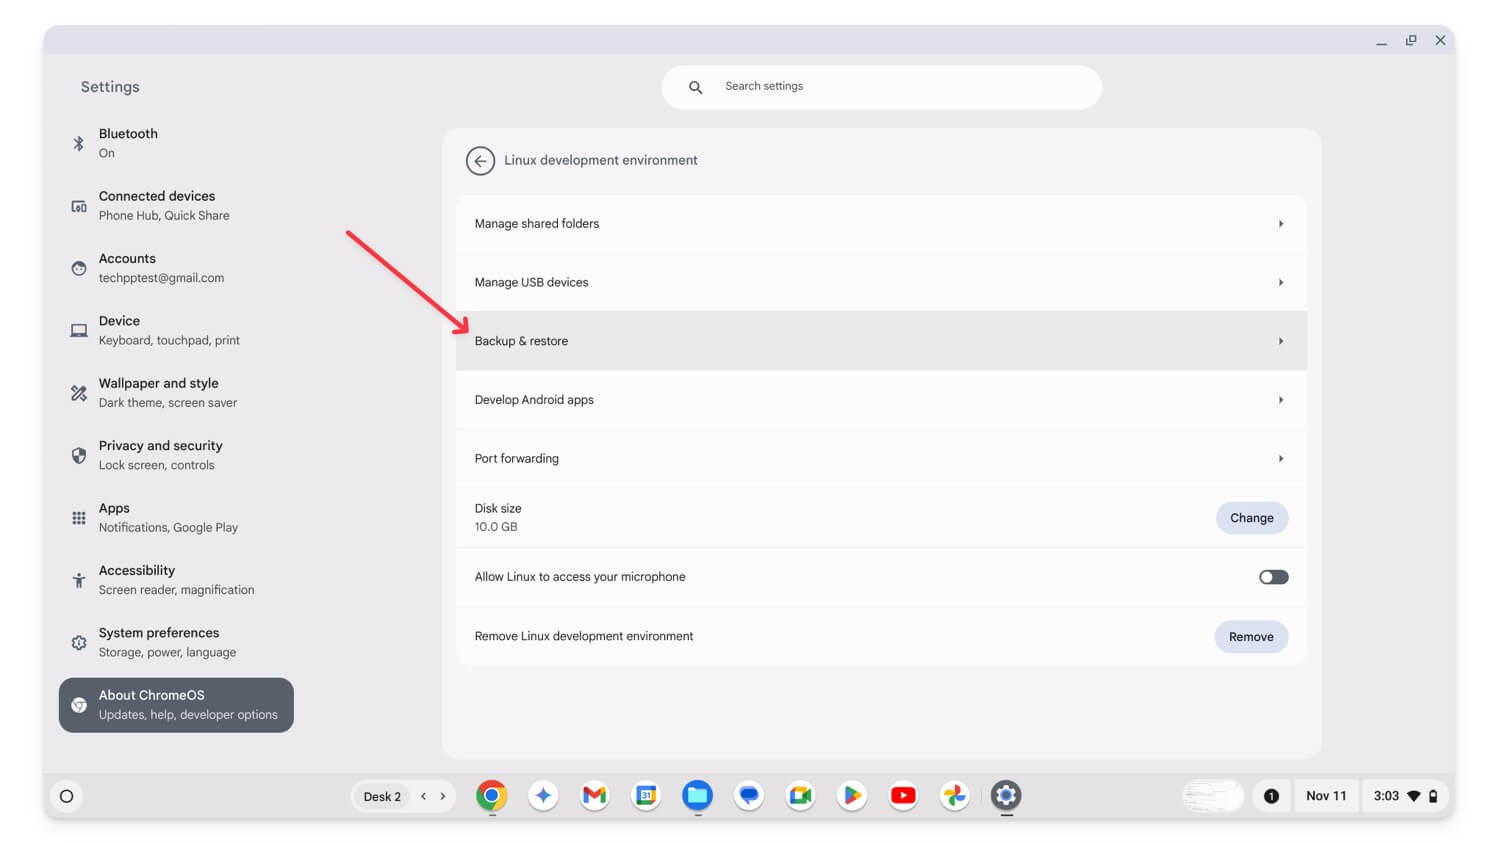The width and height of the screenshot is (1499, 843).
Task: Click the System preferences gear icon
Action: 79,643
